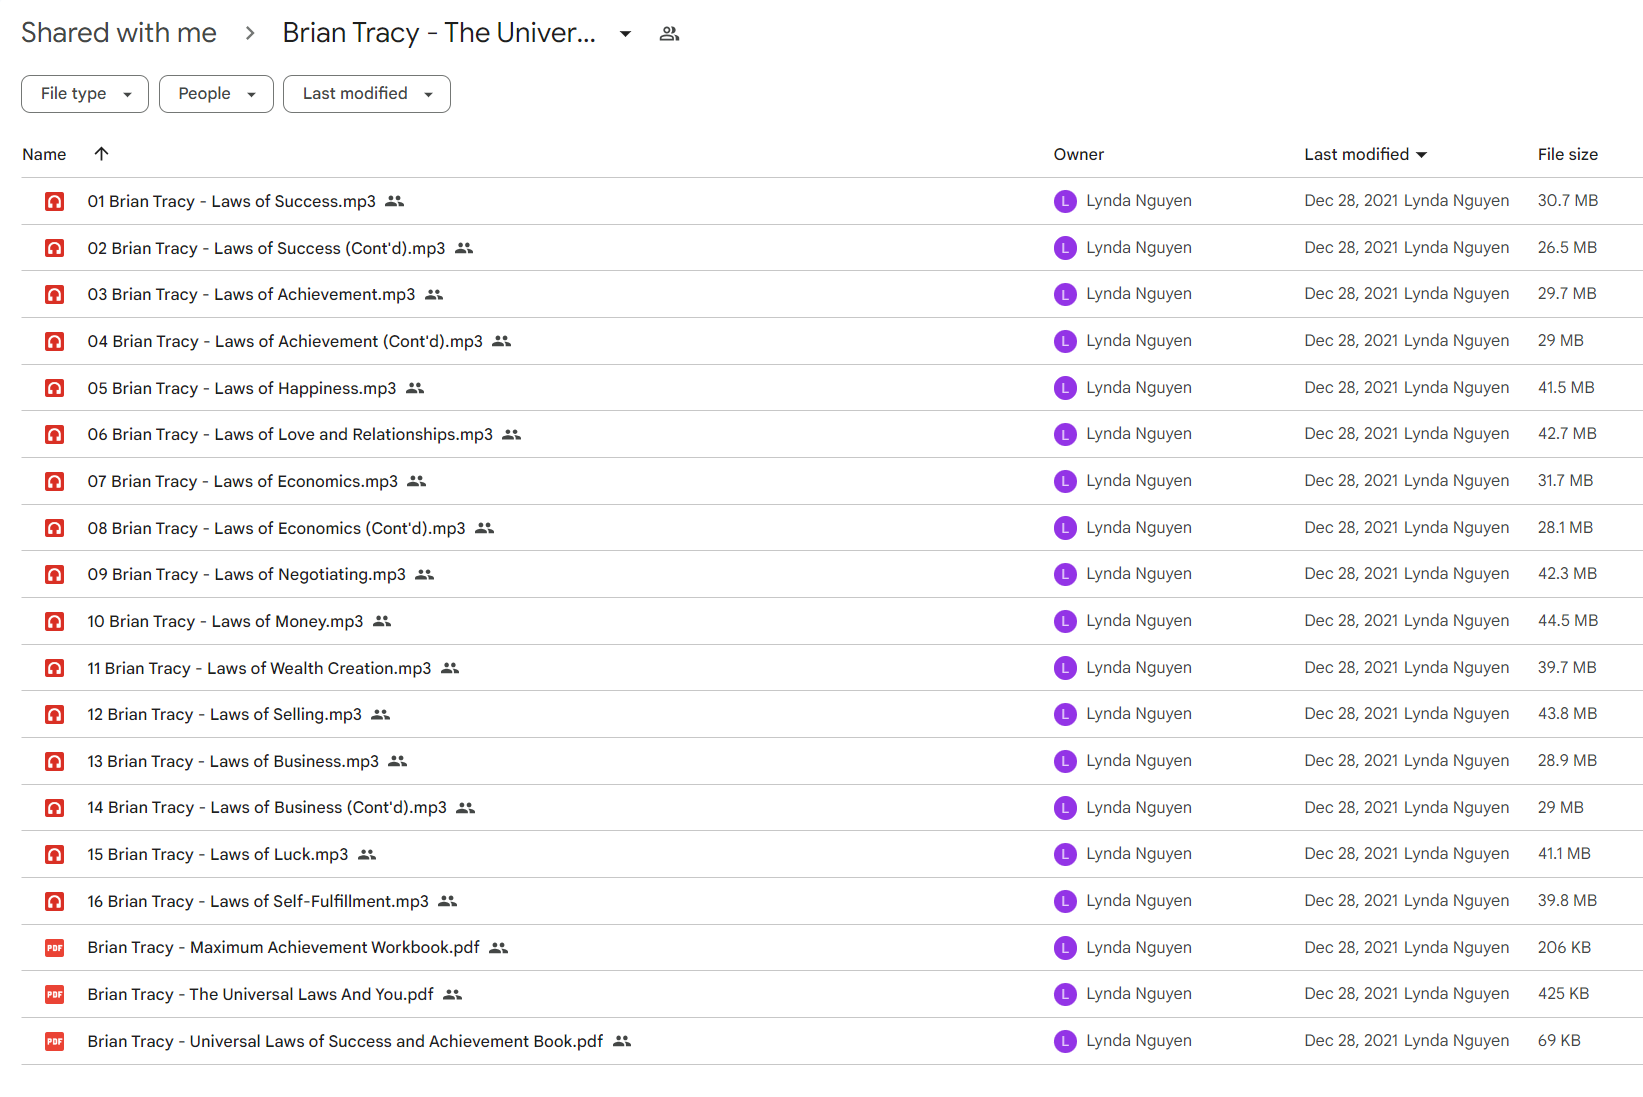Click audio icon for 01 Laws of Success.mp3
The height and width of the screenshot is (1097, 1643).
click(x=55, y=201)
